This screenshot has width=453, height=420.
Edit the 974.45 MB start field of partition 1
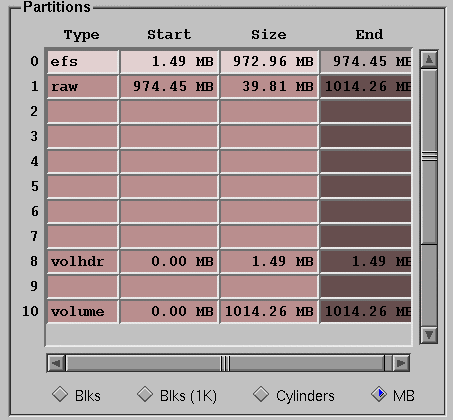click(x=169, y=87)
